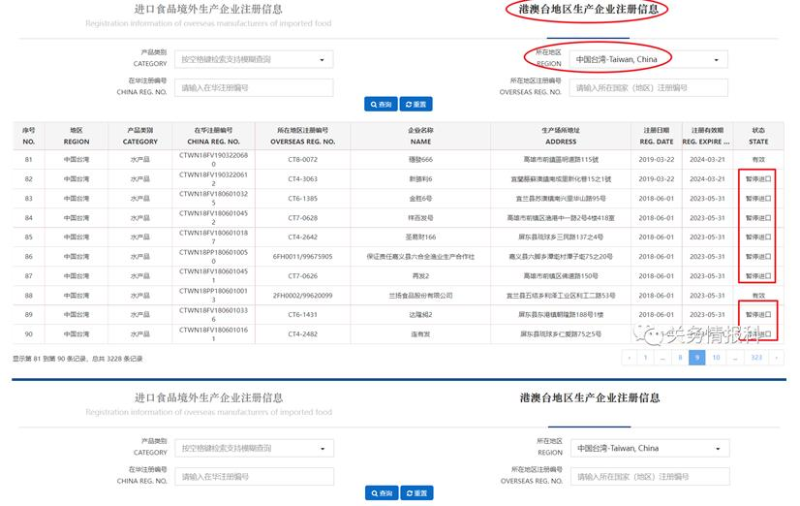Focus the upper OVERSEAS REG. NO. input field
The height and width of the screenshot is (506, 800).
649,88
